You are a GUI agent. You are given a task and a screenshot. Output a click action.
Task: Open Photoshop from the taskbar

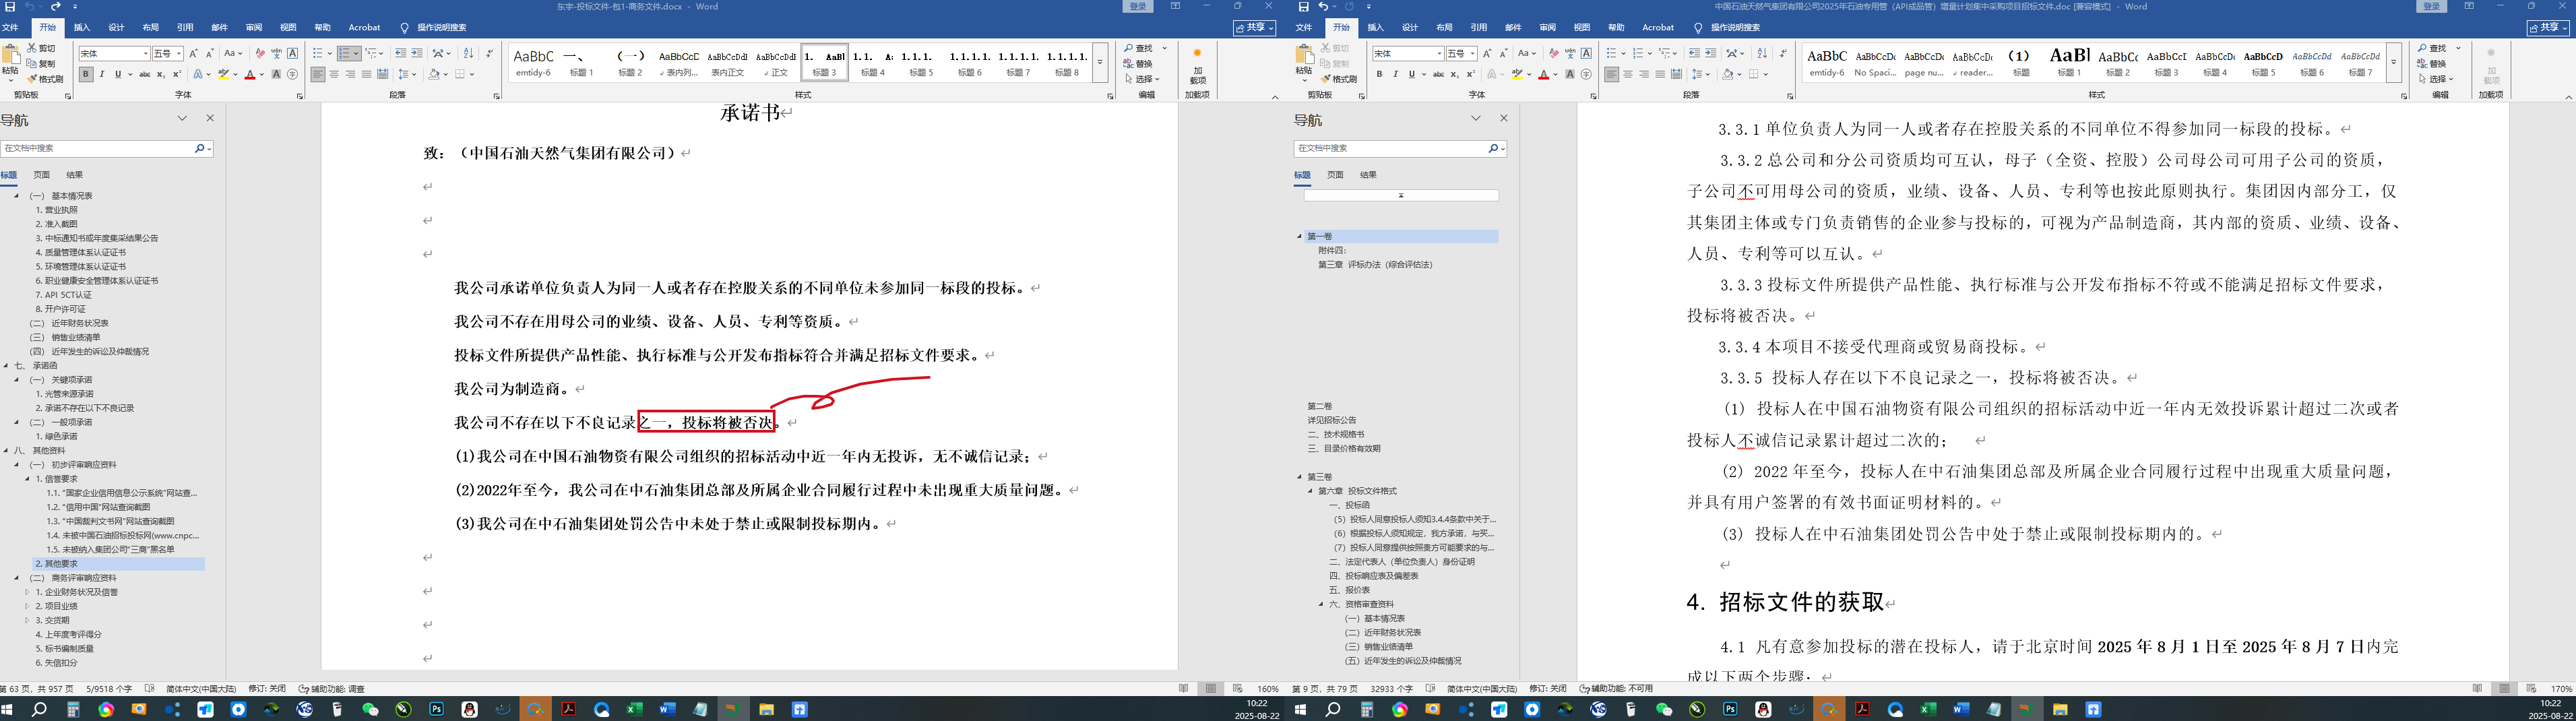tap(437, 709)
